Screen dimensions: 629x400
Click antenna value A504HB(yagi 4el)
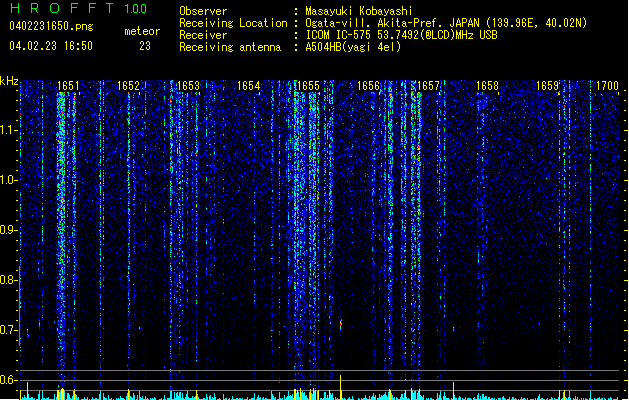(x=353, y=47)
